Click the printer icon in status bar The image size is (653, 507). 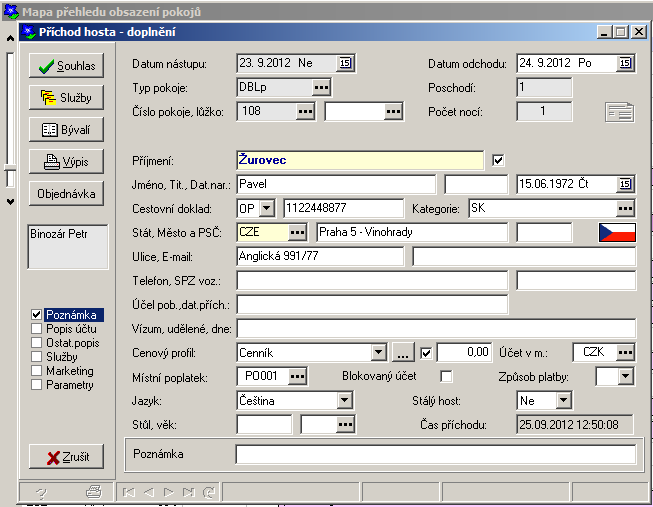coord(94,491)
